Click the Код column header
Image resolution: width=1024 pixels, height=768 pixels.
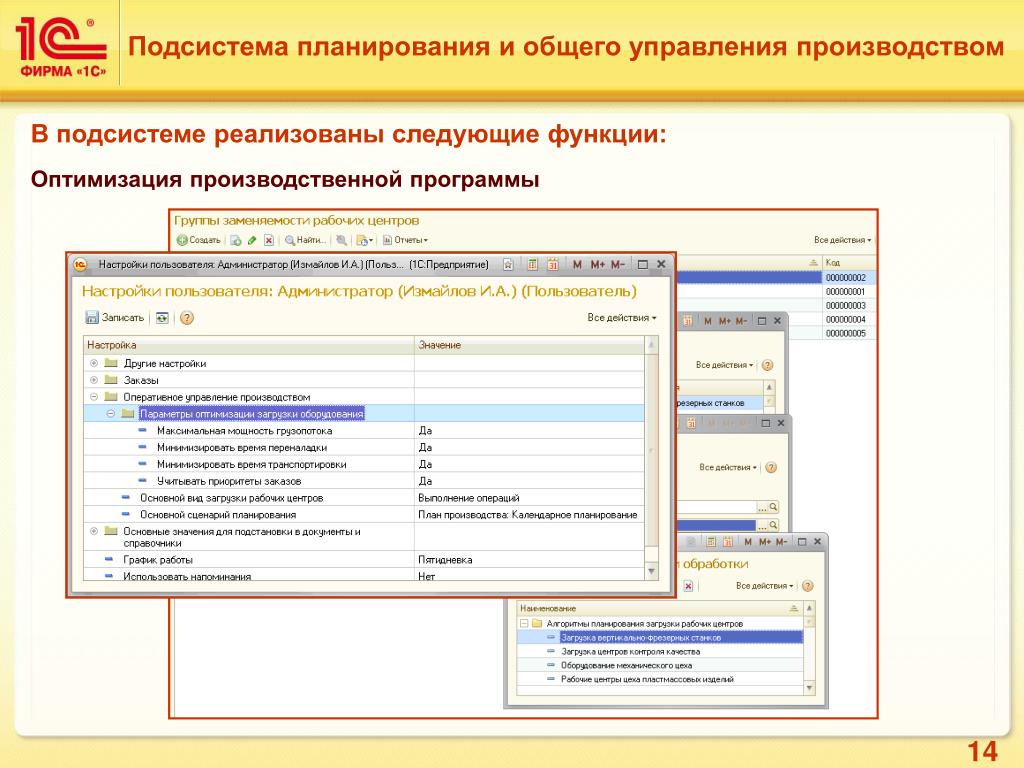coord(848,263)
